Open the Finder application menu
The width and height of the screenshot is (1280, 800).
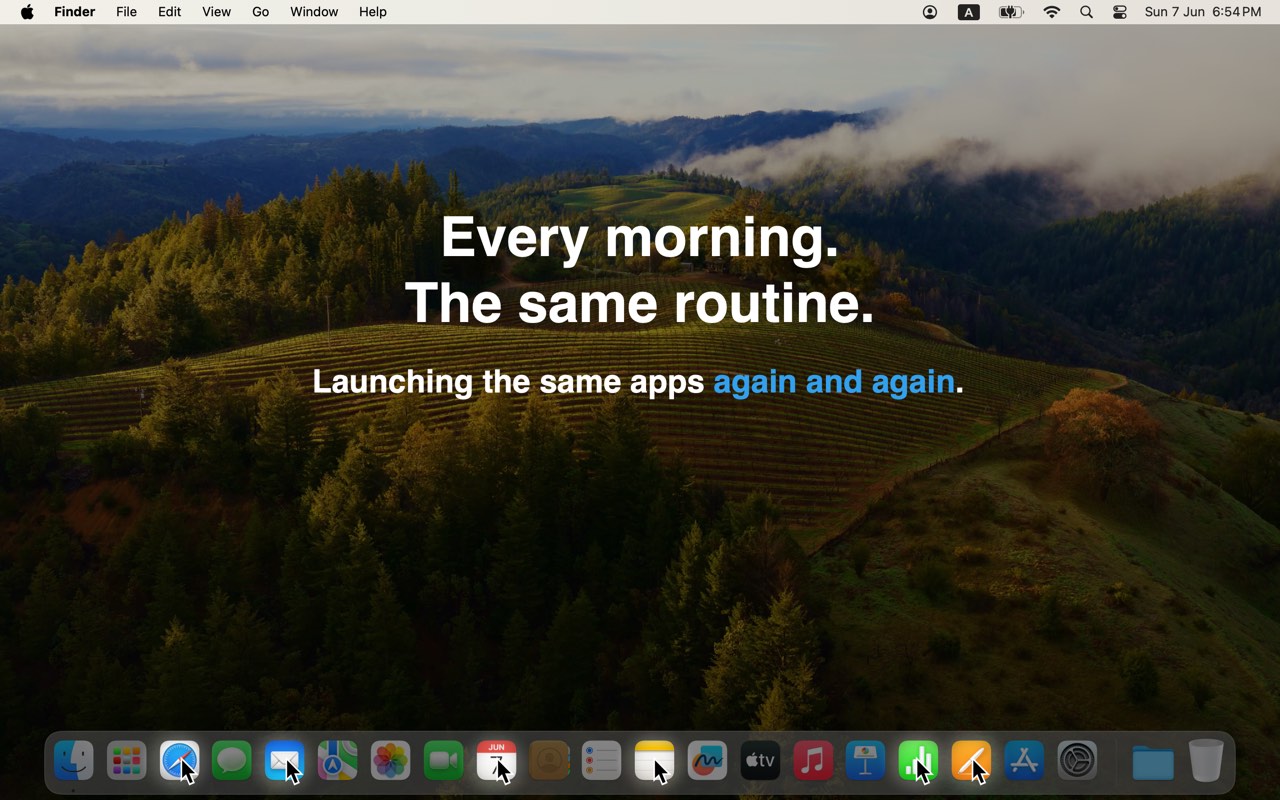pos(74,12)
